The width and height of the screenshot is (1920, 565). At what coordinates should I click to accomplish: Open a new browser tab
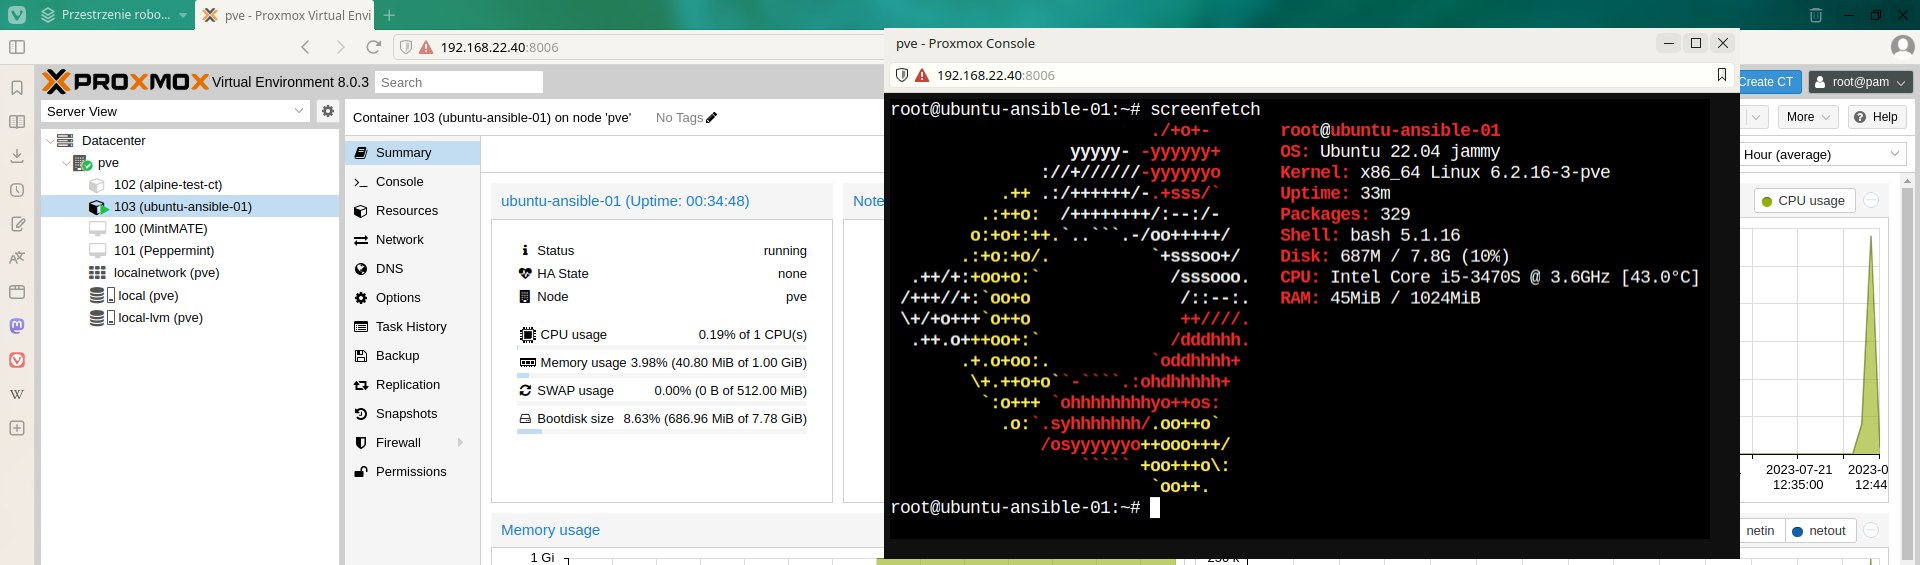pyautogui.click(x=389, y=15)
